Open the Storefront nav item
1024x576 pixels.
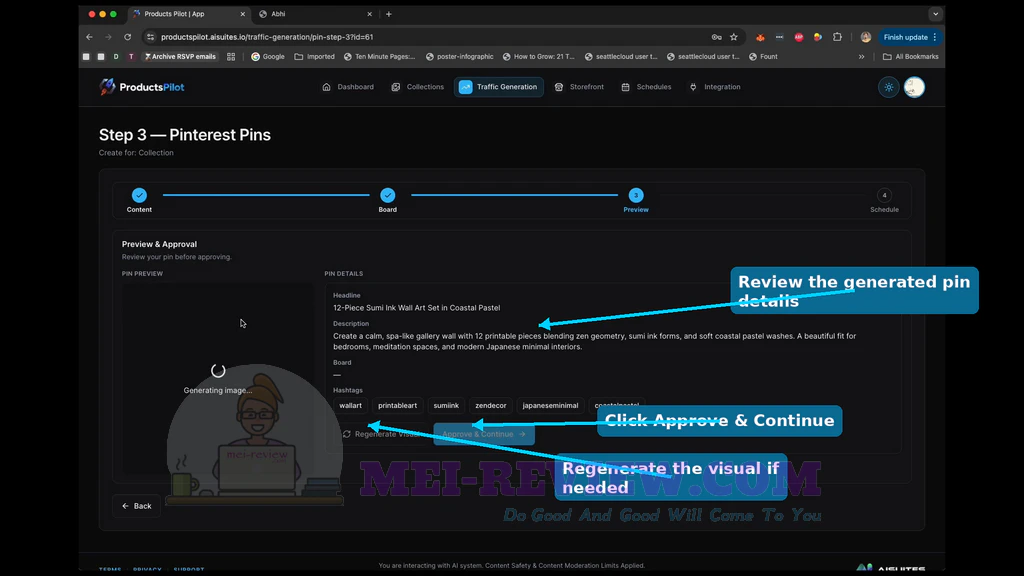[579, 87]
